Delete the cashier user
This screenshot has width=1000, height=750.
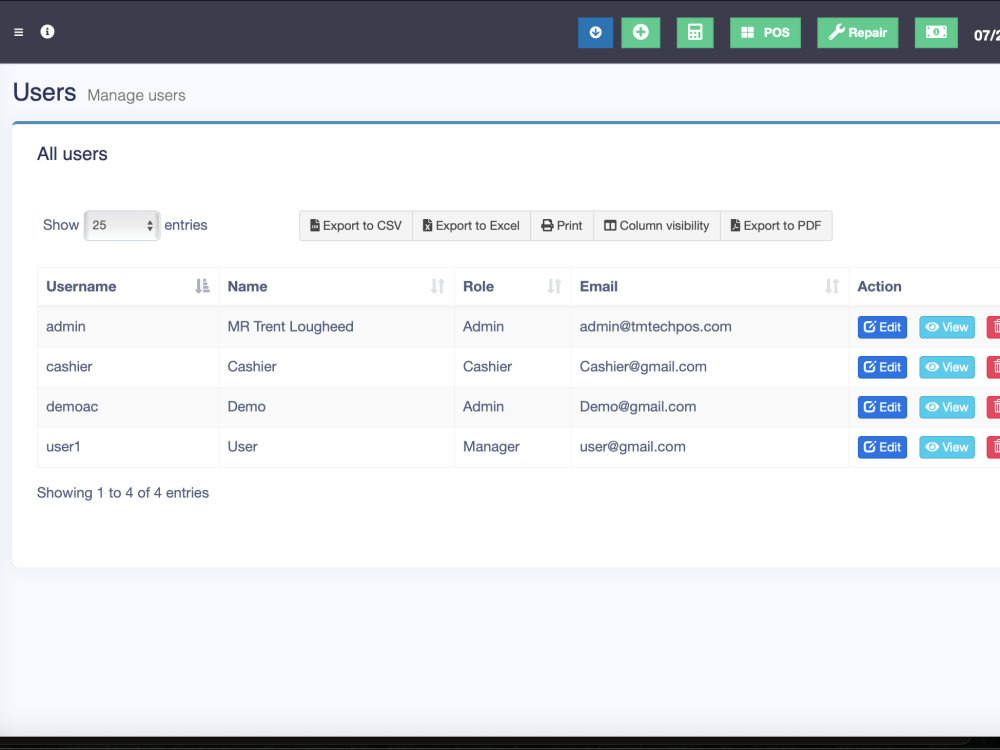pos(994,367)
